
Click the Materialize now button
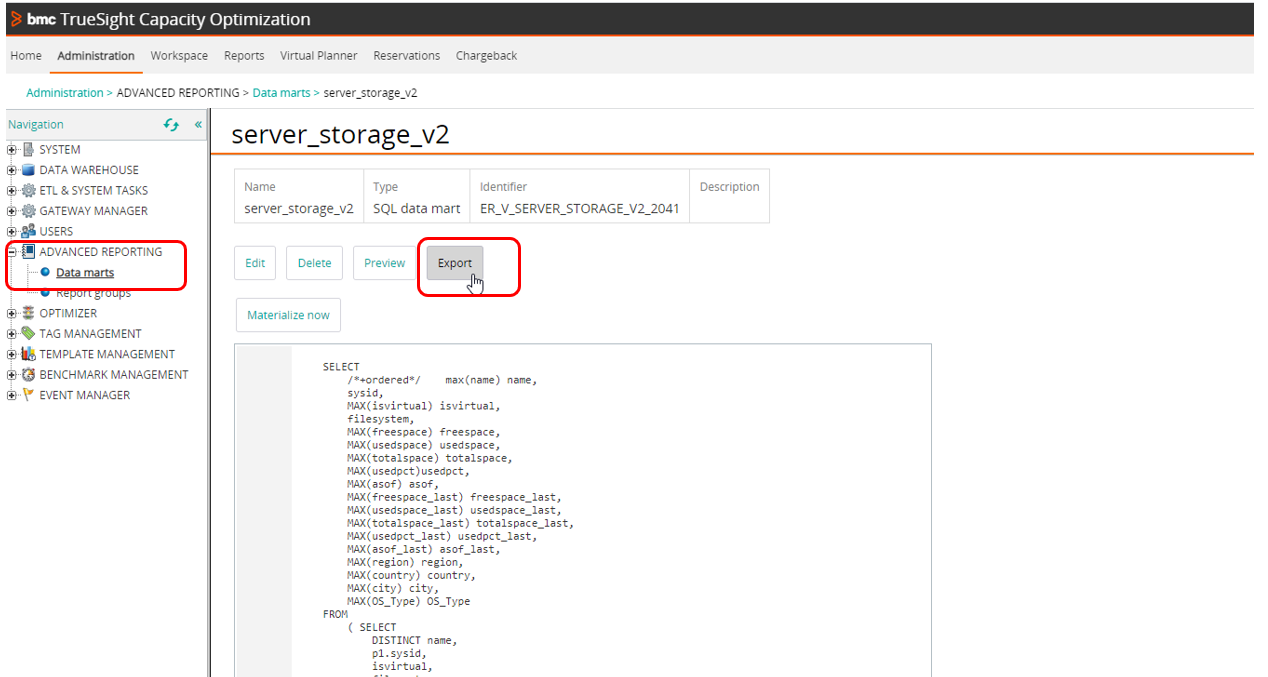tap(289, 315)
